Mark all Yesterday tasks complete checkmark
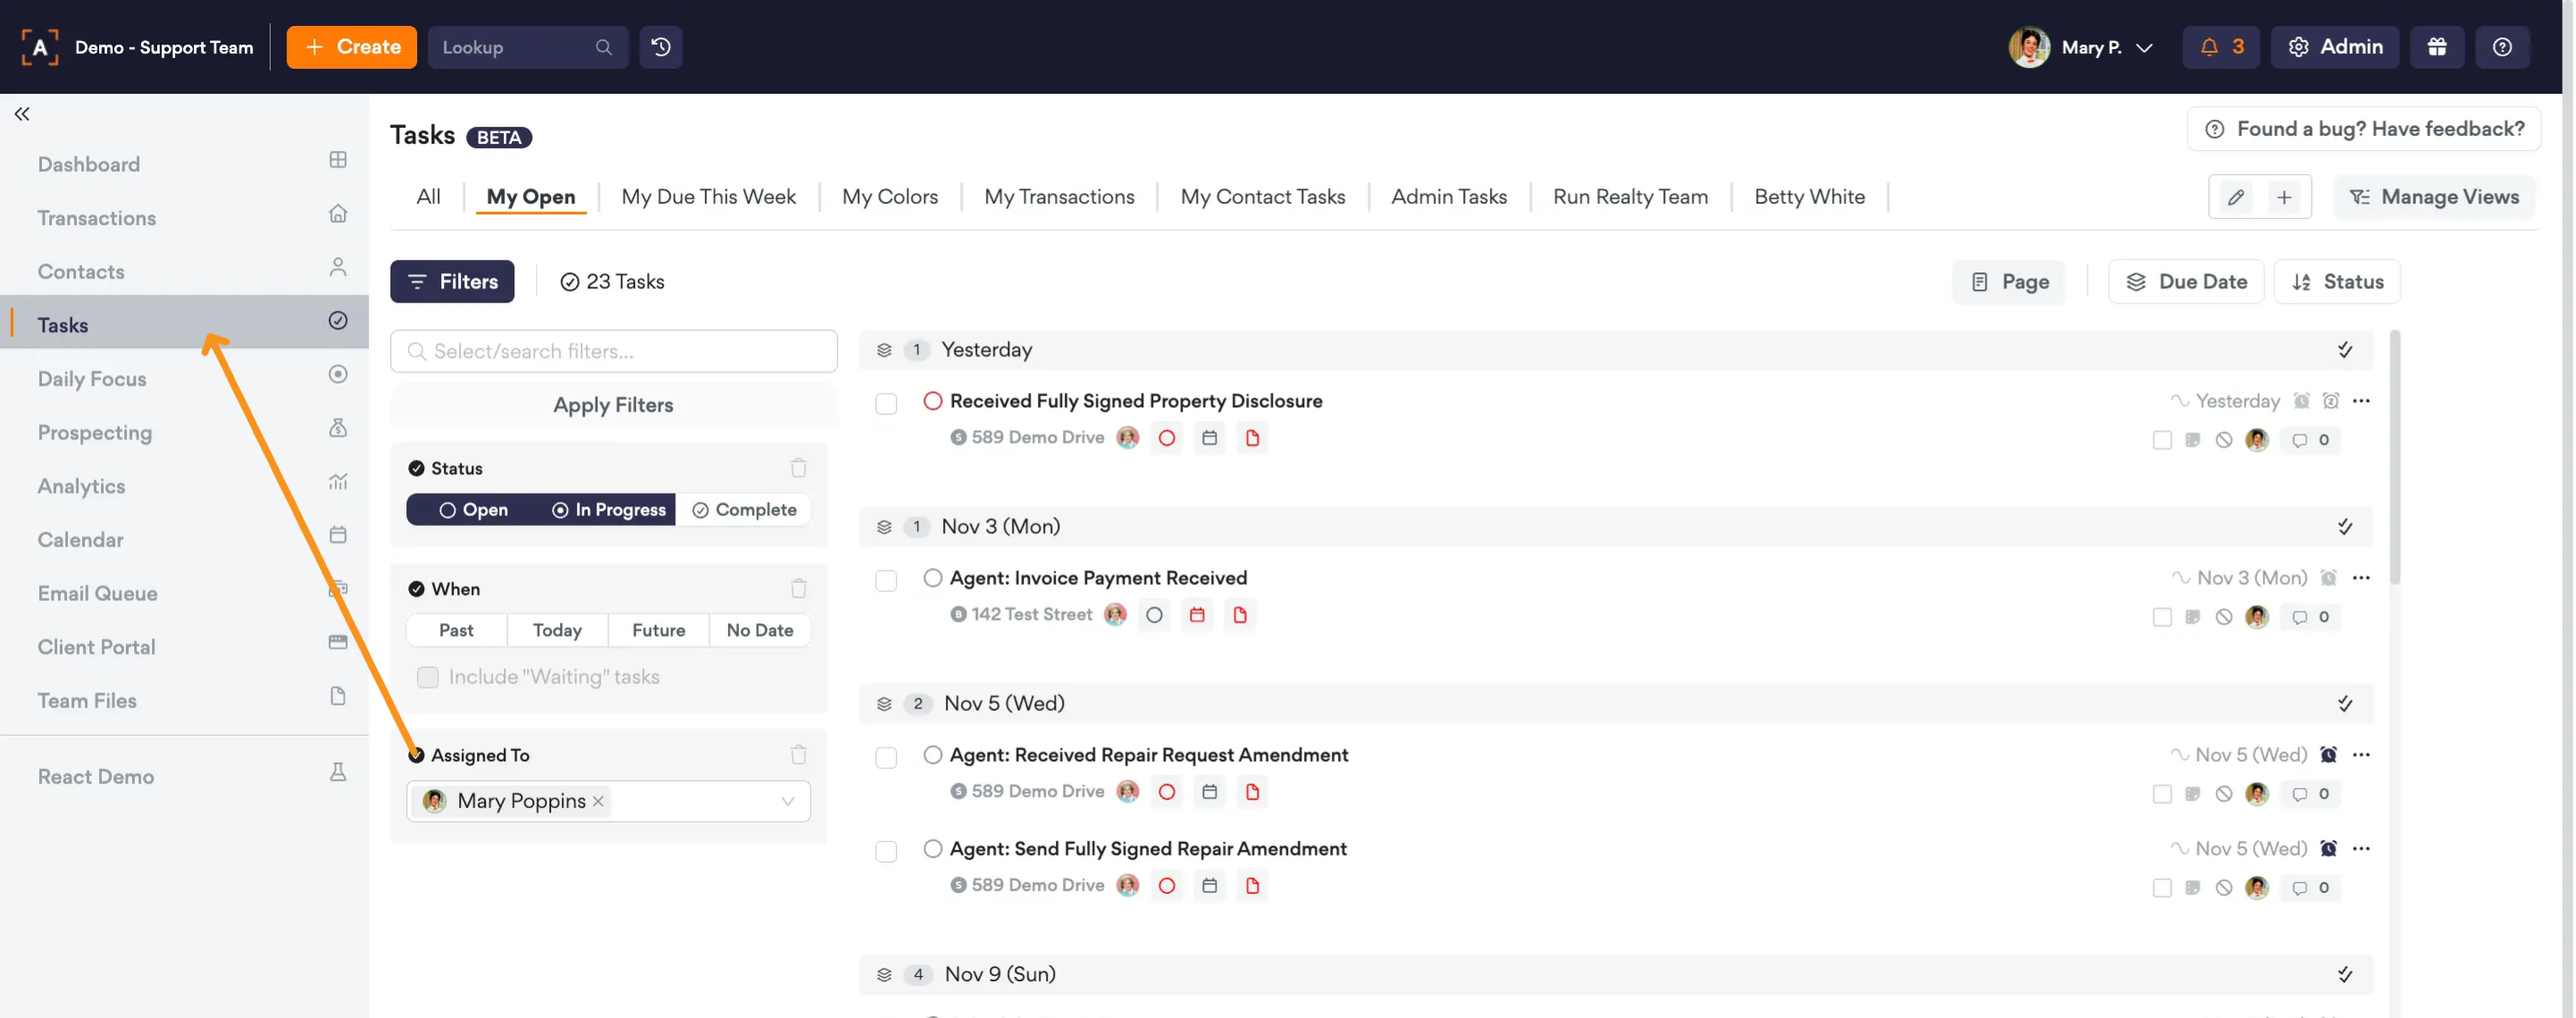 point(2344,350)
